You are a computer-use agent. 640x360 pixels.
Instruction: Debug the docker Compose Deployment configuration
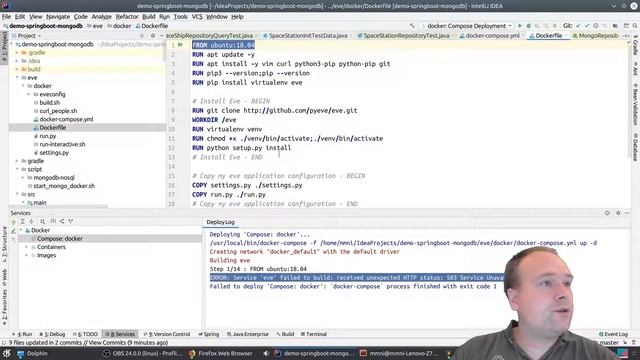pyautogui.click(x=529, y=26)
